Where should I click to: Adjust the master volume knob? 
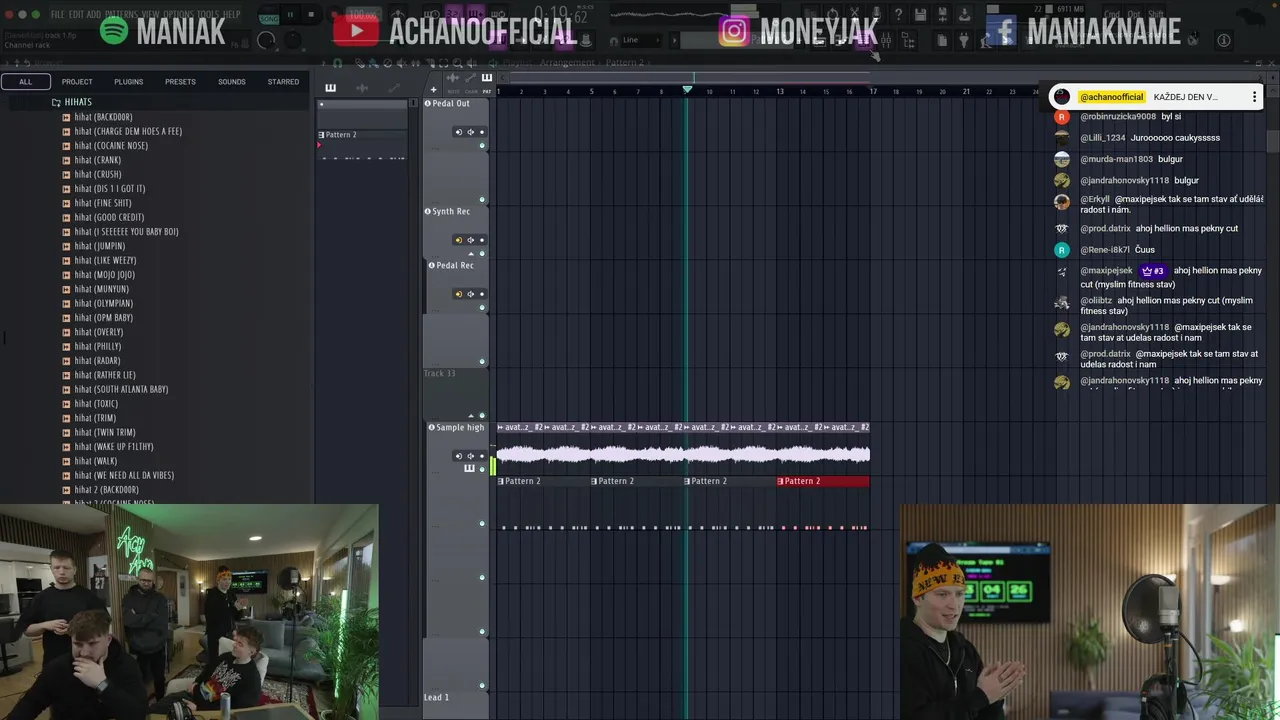pos(266,40)
